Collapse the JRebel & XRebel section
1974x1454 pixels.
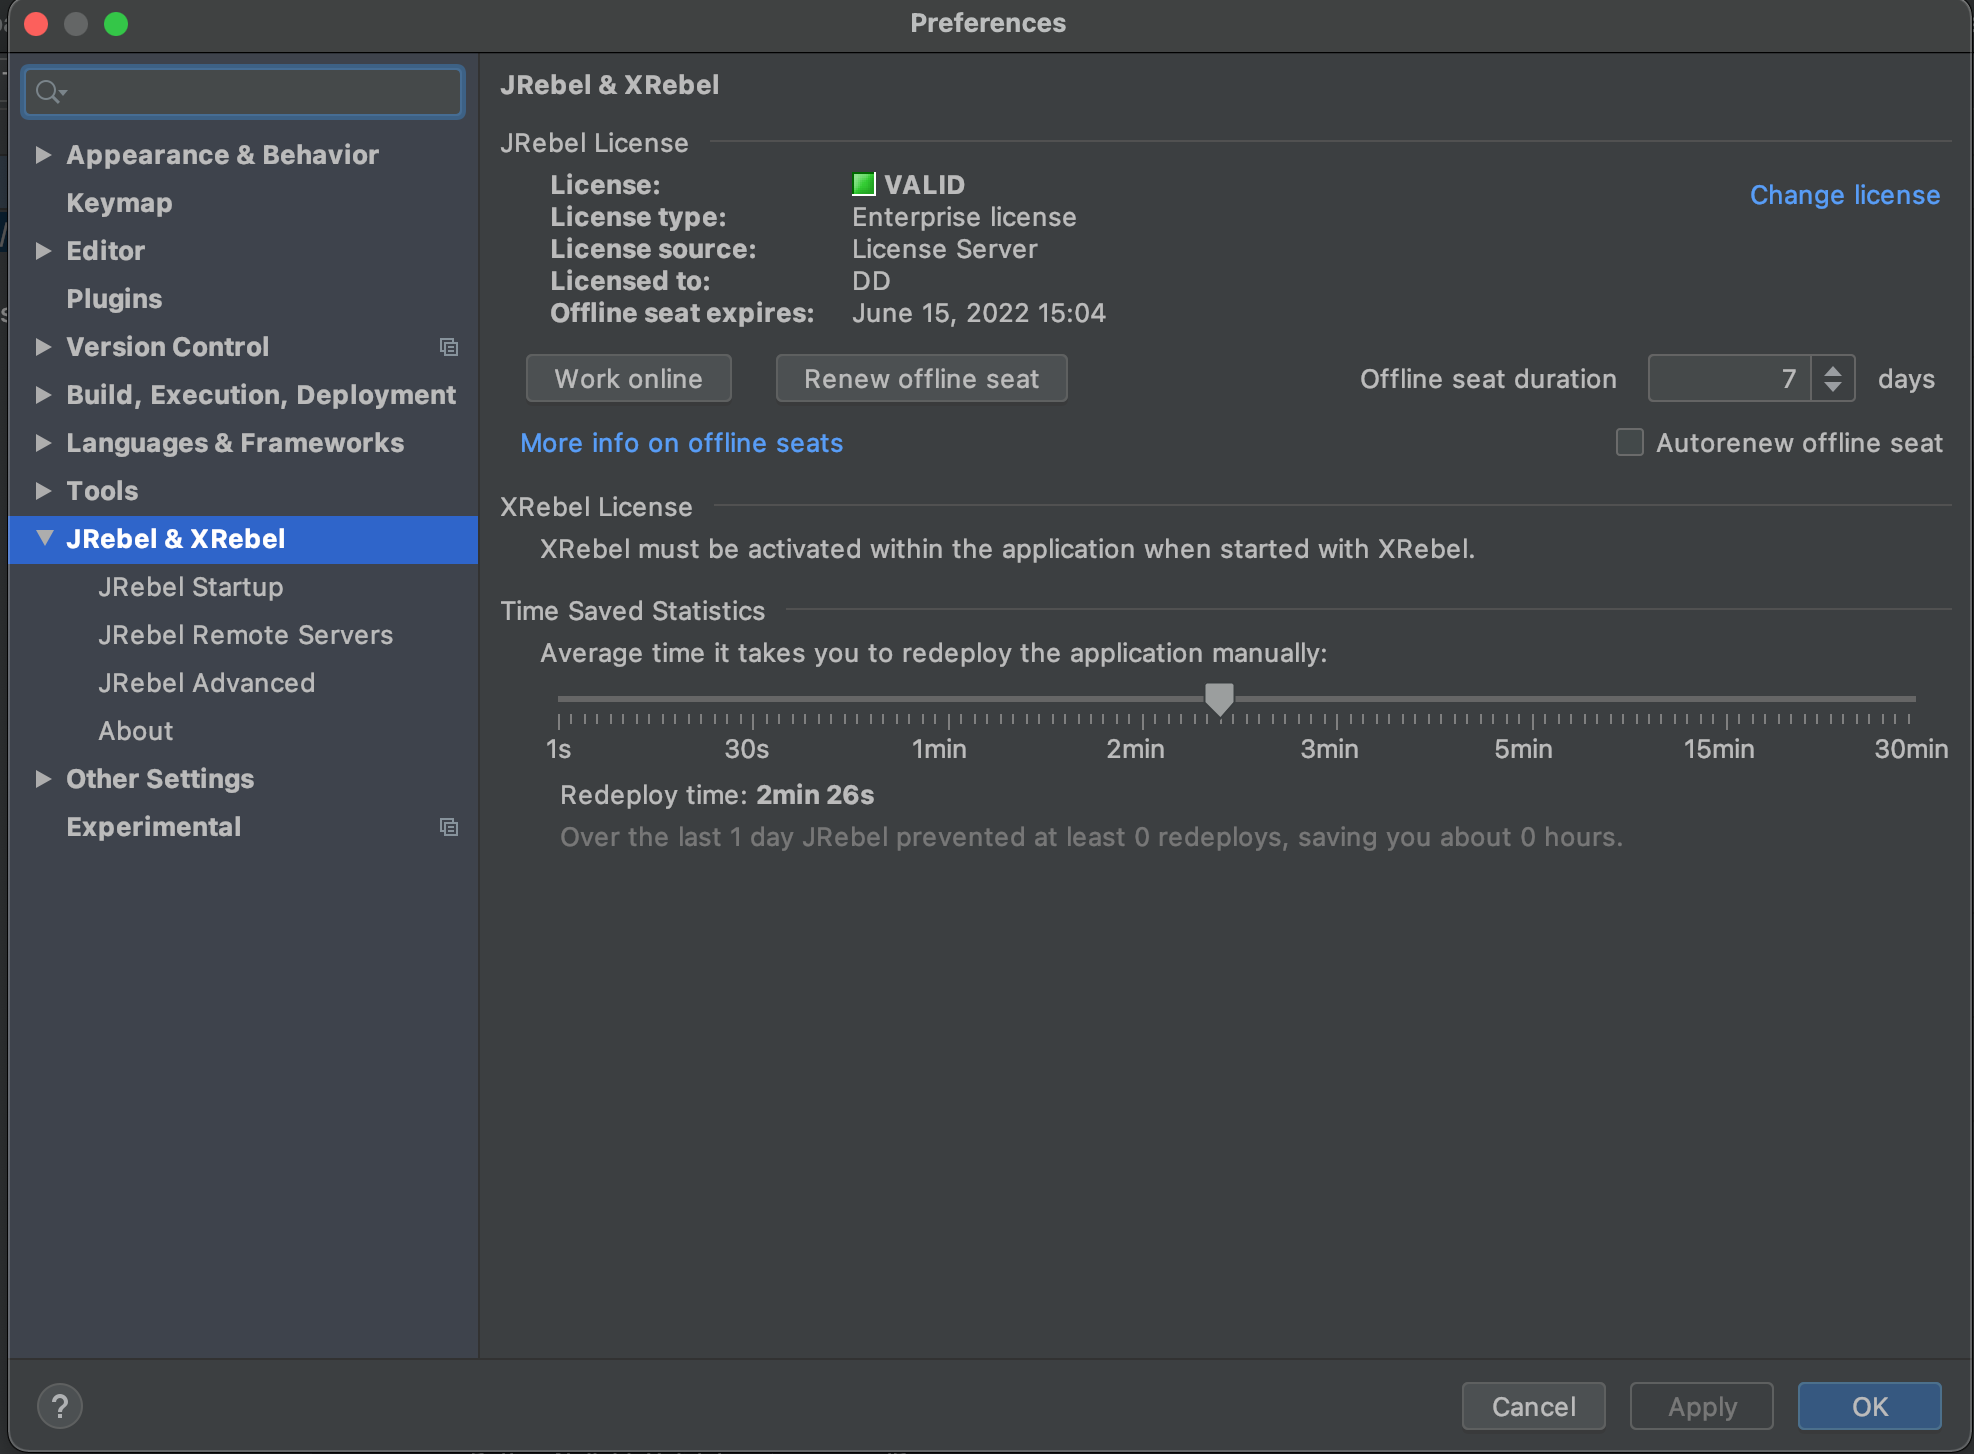click(x=44, y=538)
